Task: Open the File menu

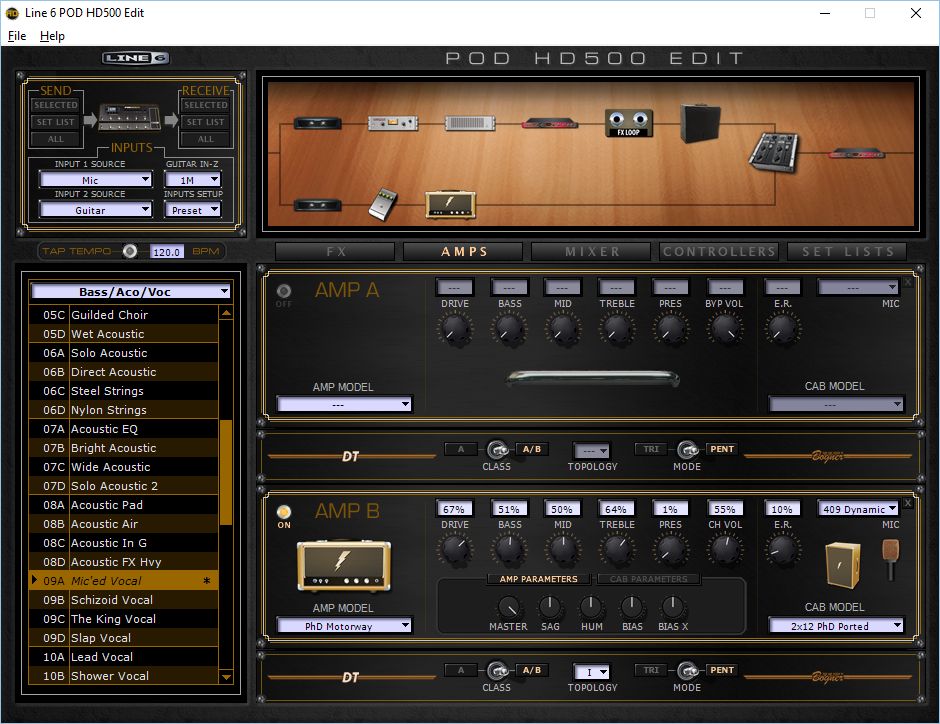Action: coord(17,36)
